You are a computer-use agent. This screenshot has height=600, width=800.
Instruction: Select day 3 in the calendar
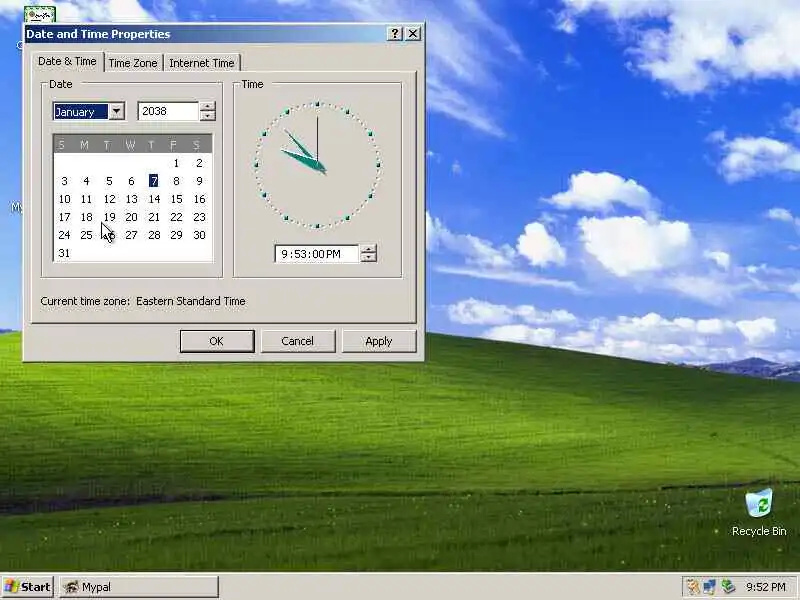tap(64, 181)
